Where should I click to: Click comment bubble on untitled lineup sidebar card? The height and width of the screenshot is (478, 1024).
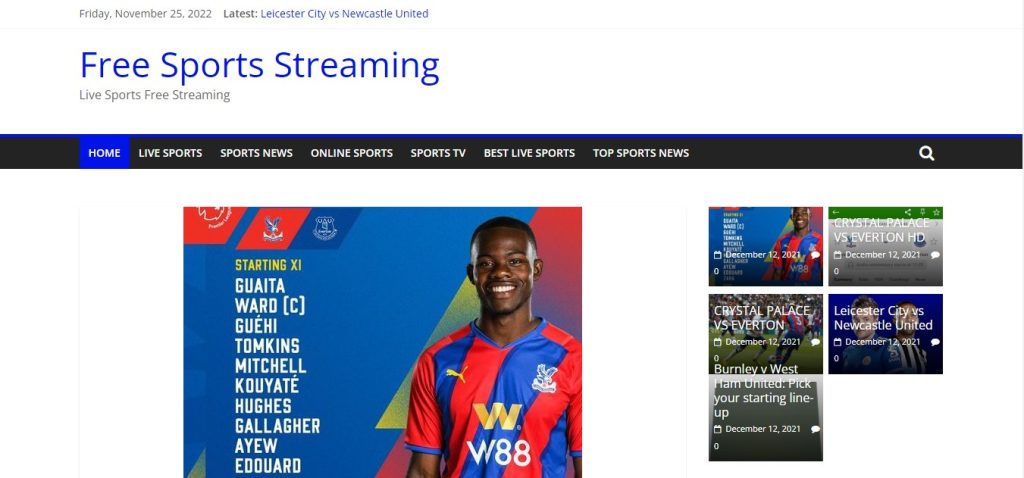(815, 255)
